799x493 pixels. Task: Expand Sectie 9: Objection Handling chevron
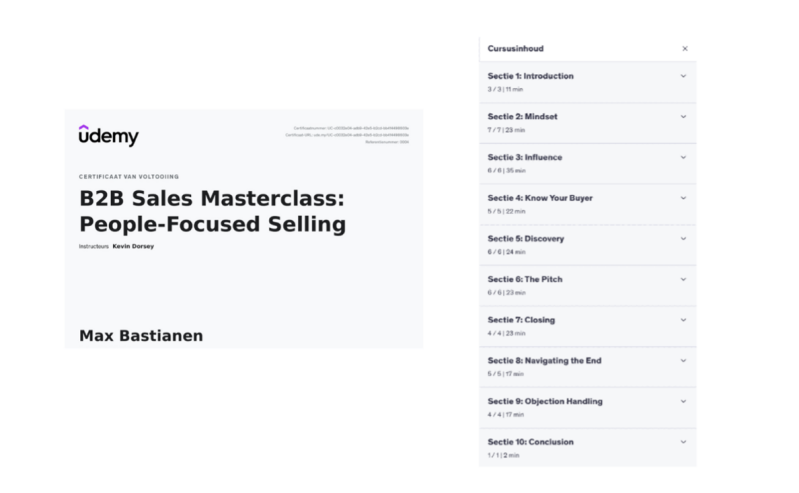[684, 401]
